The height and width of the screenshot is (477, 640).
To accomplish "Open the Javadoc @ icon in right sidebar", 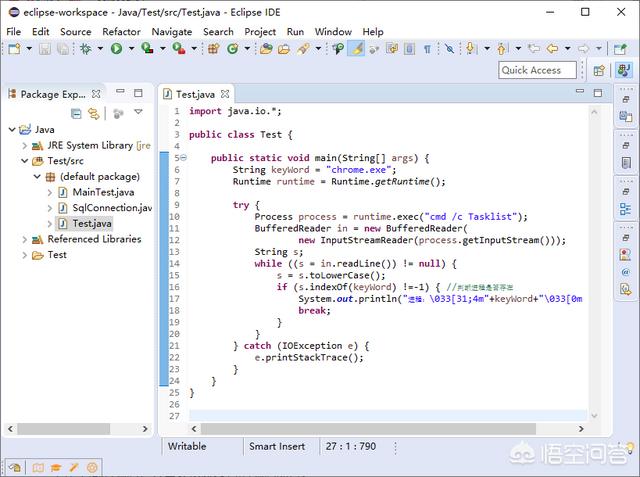I will click(x=625, y=272).
